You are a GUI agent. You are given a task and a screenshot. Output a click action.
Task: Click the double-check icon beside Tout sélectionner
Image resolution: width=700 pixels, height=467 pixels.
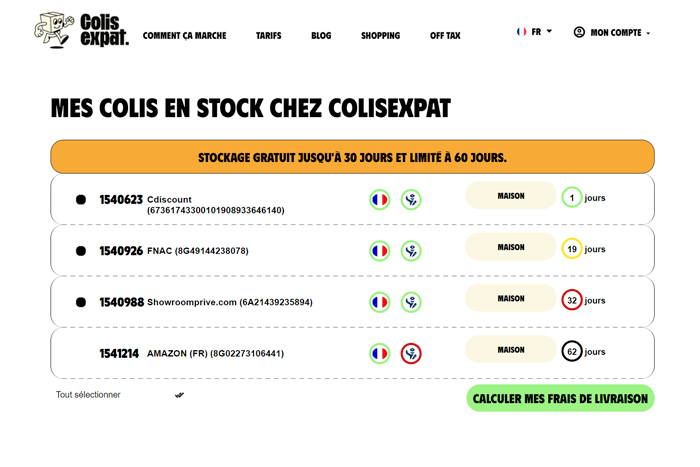click(179, 395)
